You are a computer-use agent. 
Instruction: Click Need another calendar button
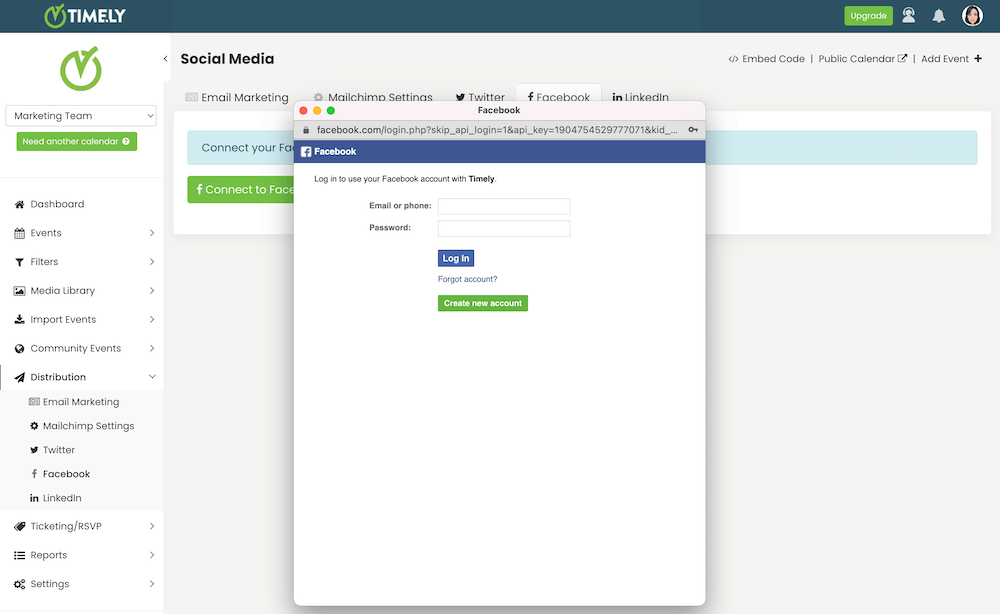77,142
